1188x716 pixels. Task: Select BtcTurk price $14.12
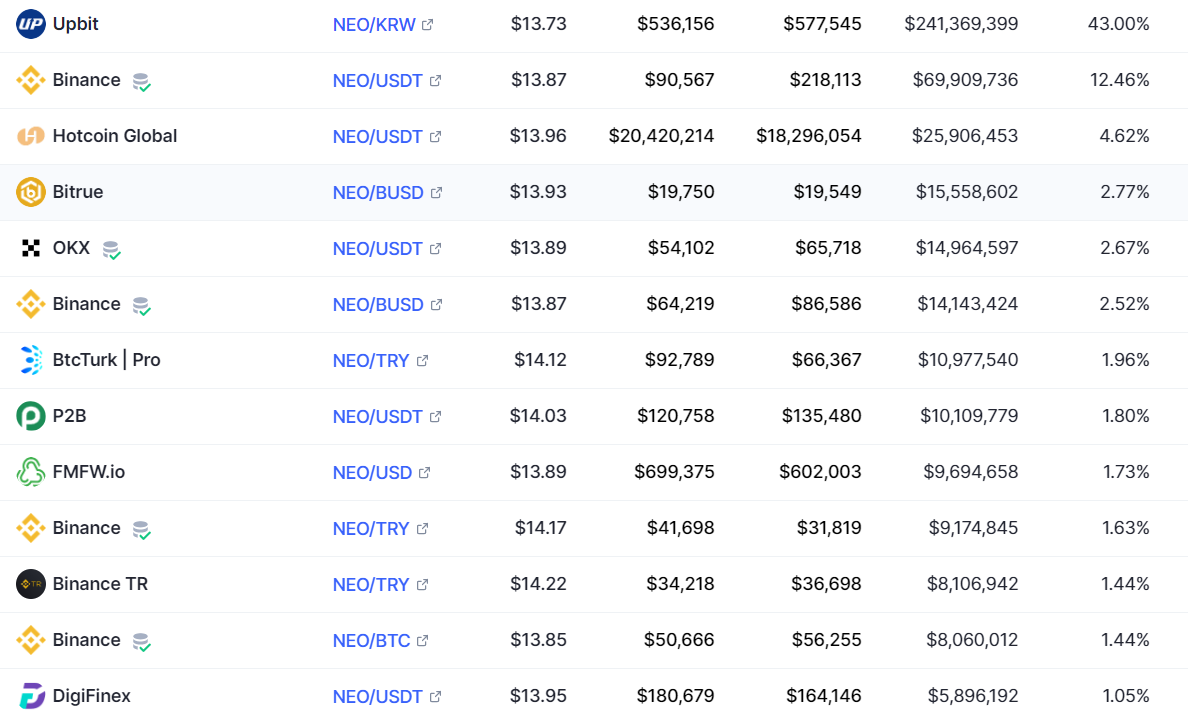click(x=540, y=361)
